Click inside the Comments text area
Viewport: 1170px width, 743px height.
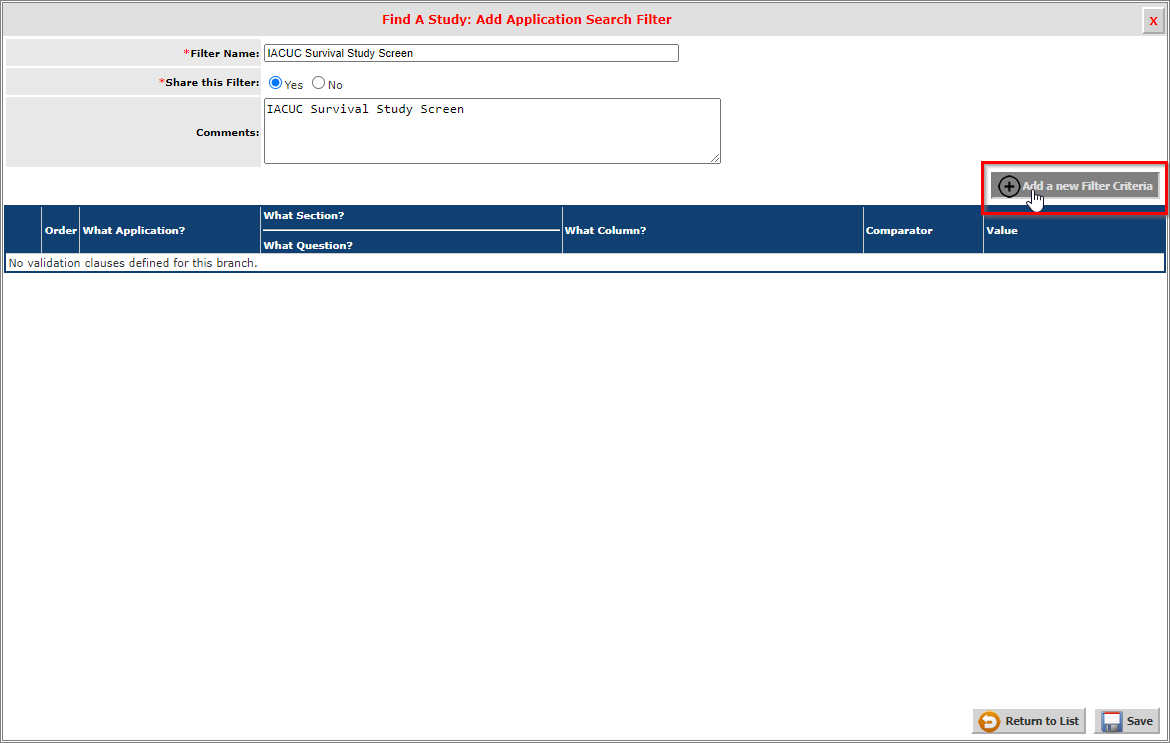[x=492, y=131]
